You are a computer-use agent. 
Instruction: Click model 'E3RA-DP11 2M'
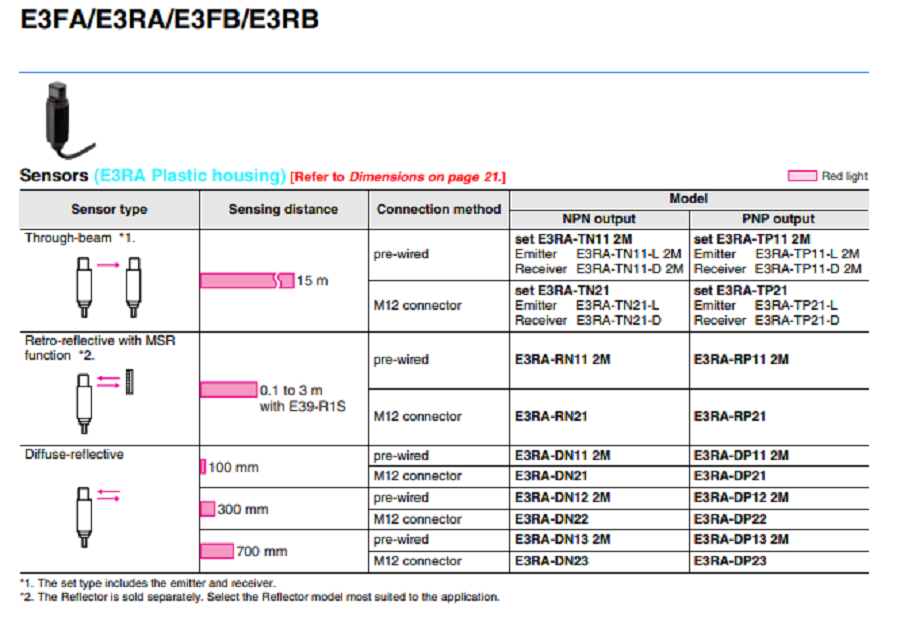[741, 455]
